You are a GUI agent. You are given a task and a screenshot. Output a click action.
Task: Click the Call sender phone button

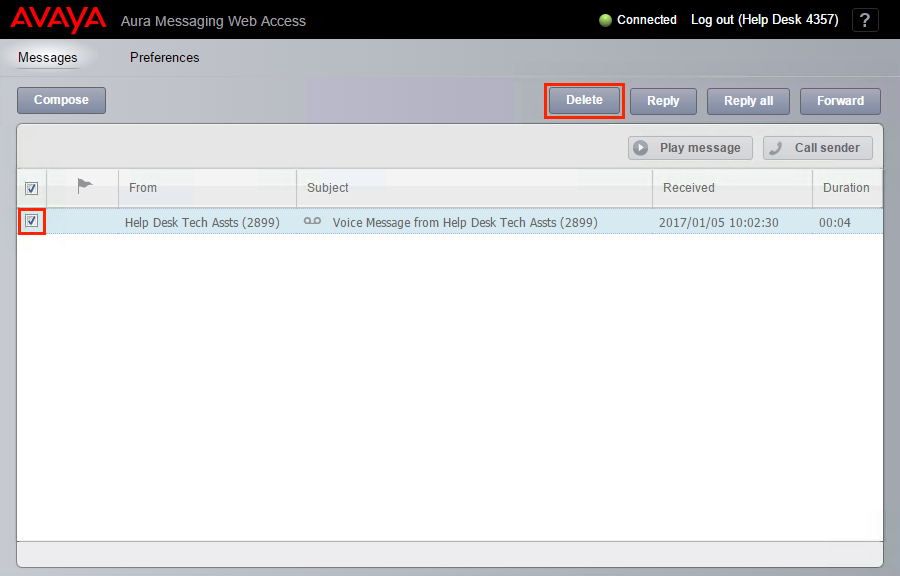[817, 148]
